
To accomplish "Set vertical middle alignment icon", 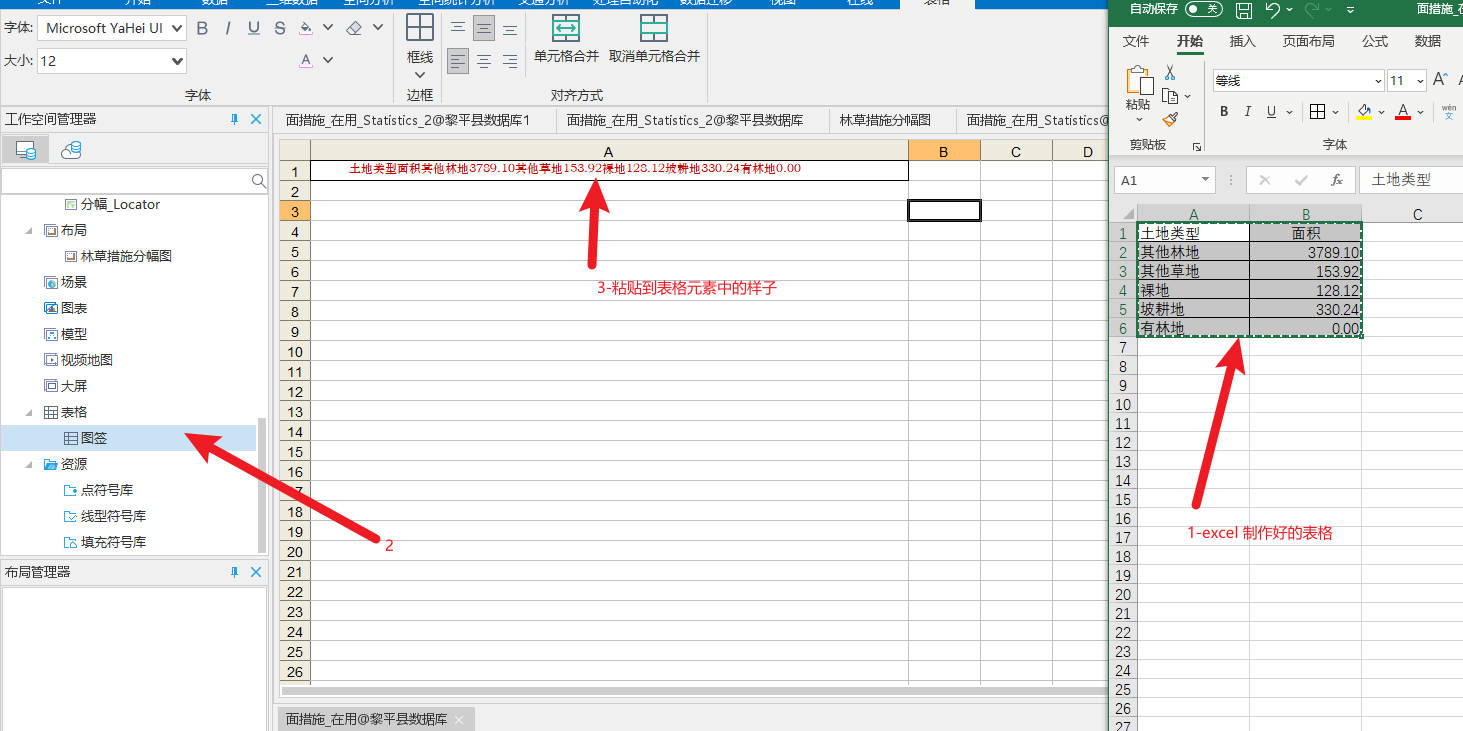I will [x=484, y=29].
